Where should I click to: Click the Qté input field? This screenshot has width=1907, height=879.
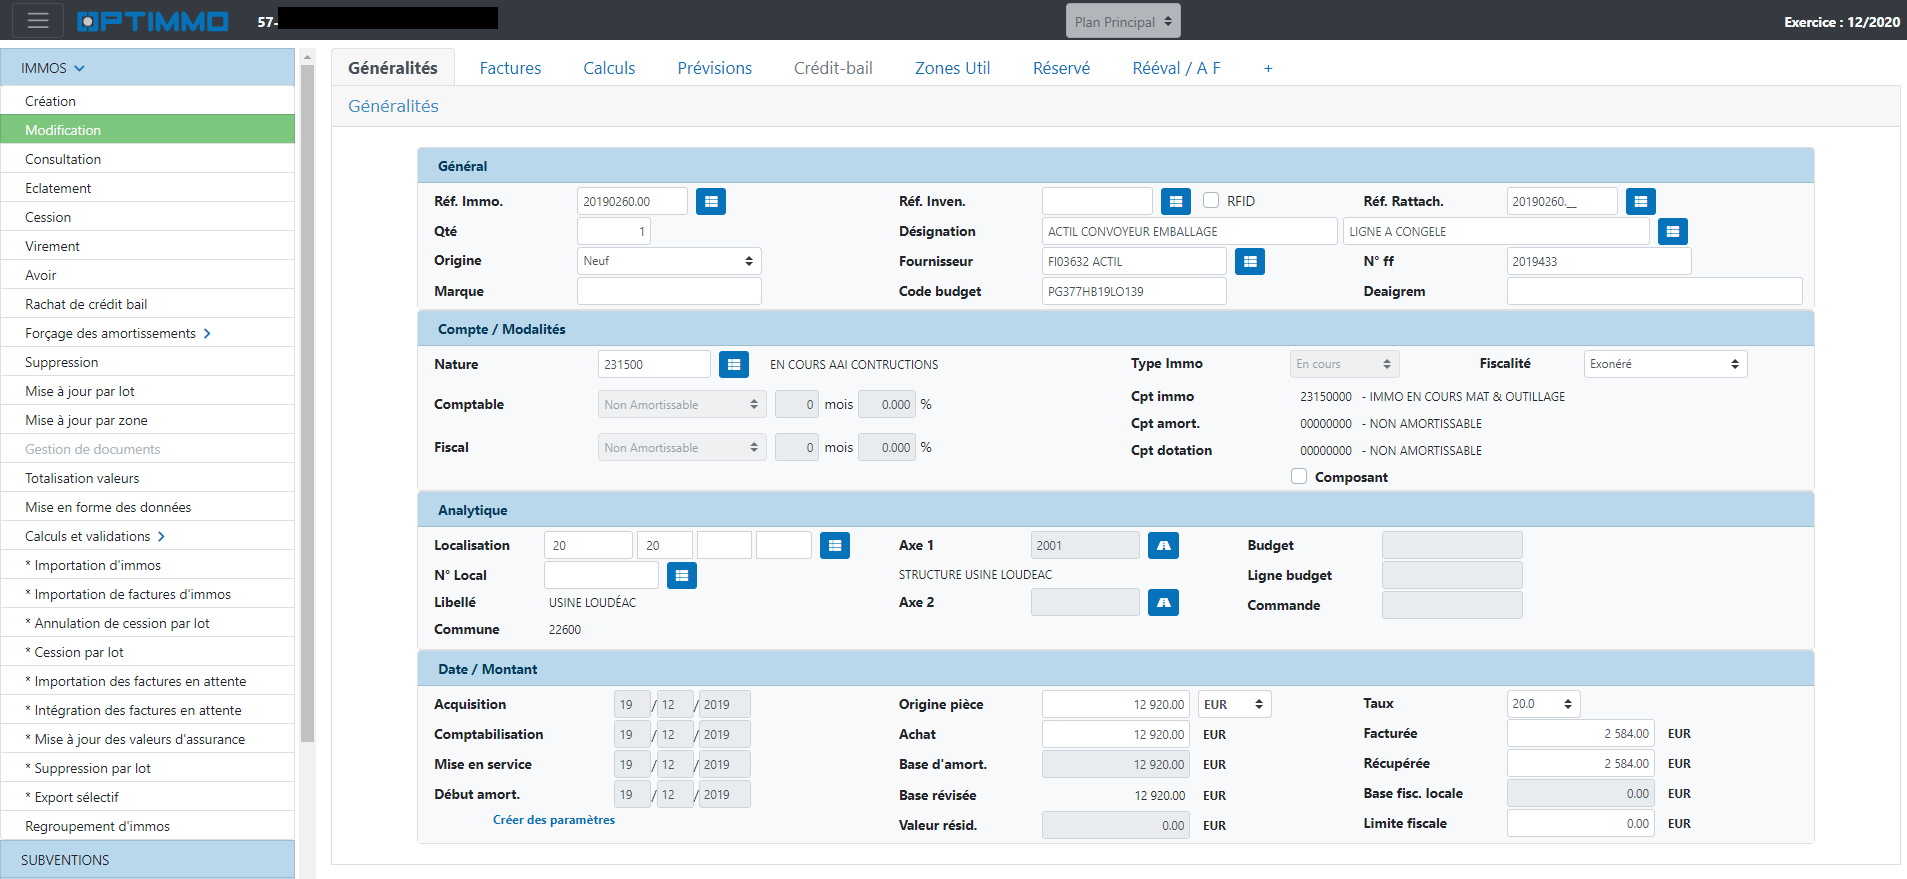[x=614, y=231]
